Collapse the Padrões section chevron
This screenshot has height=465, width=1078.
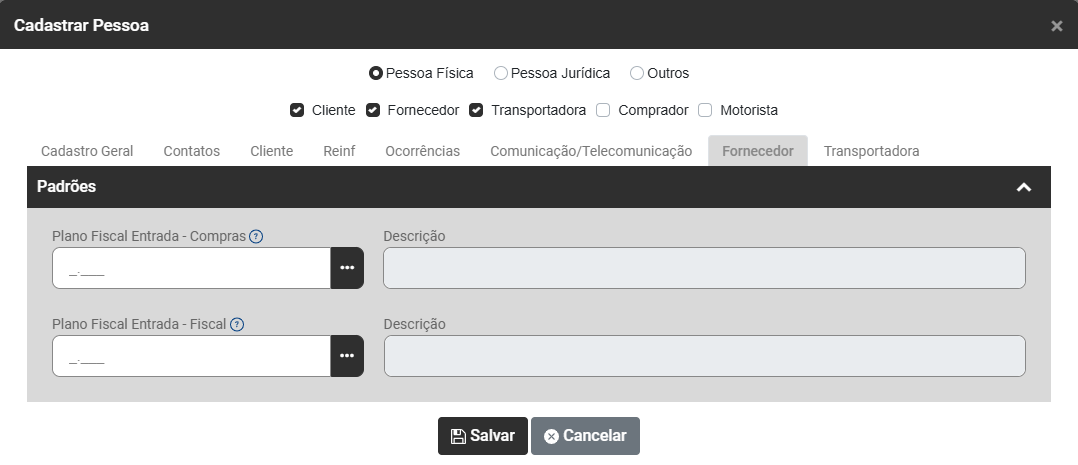1024,187
